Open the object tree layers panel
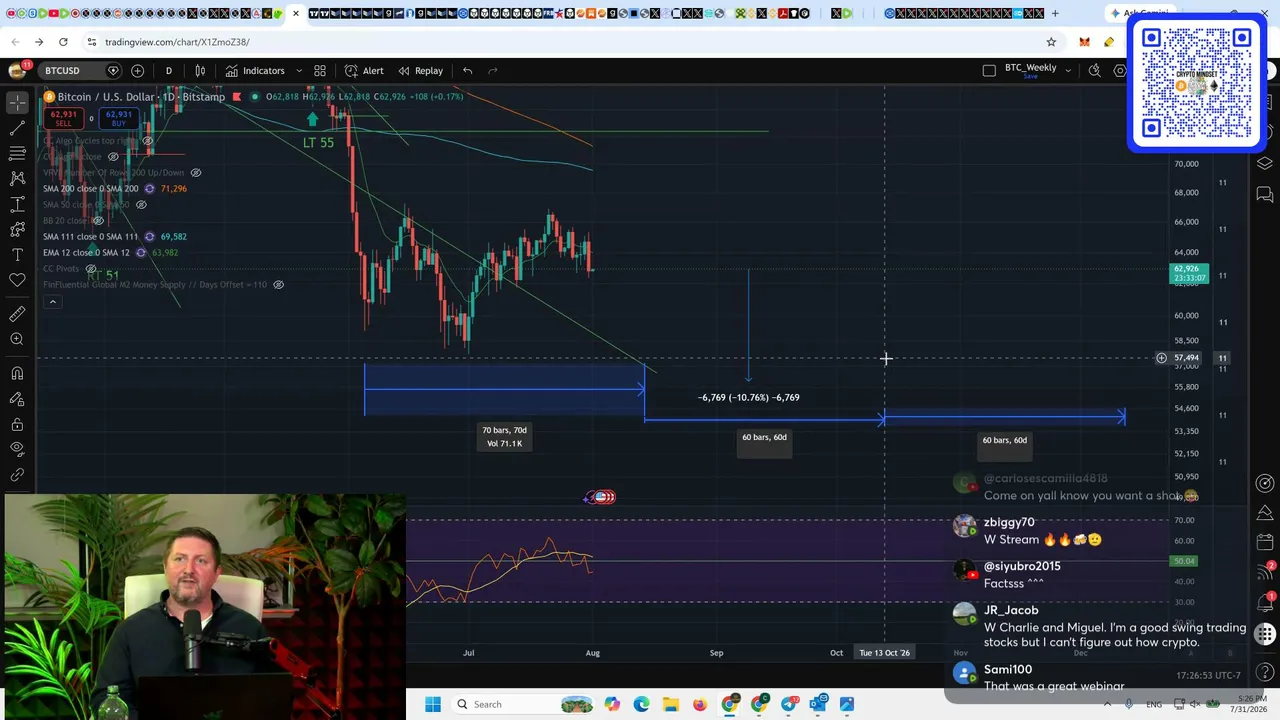This screenshot has width=1280, height=720. [x=1265, y=163]
